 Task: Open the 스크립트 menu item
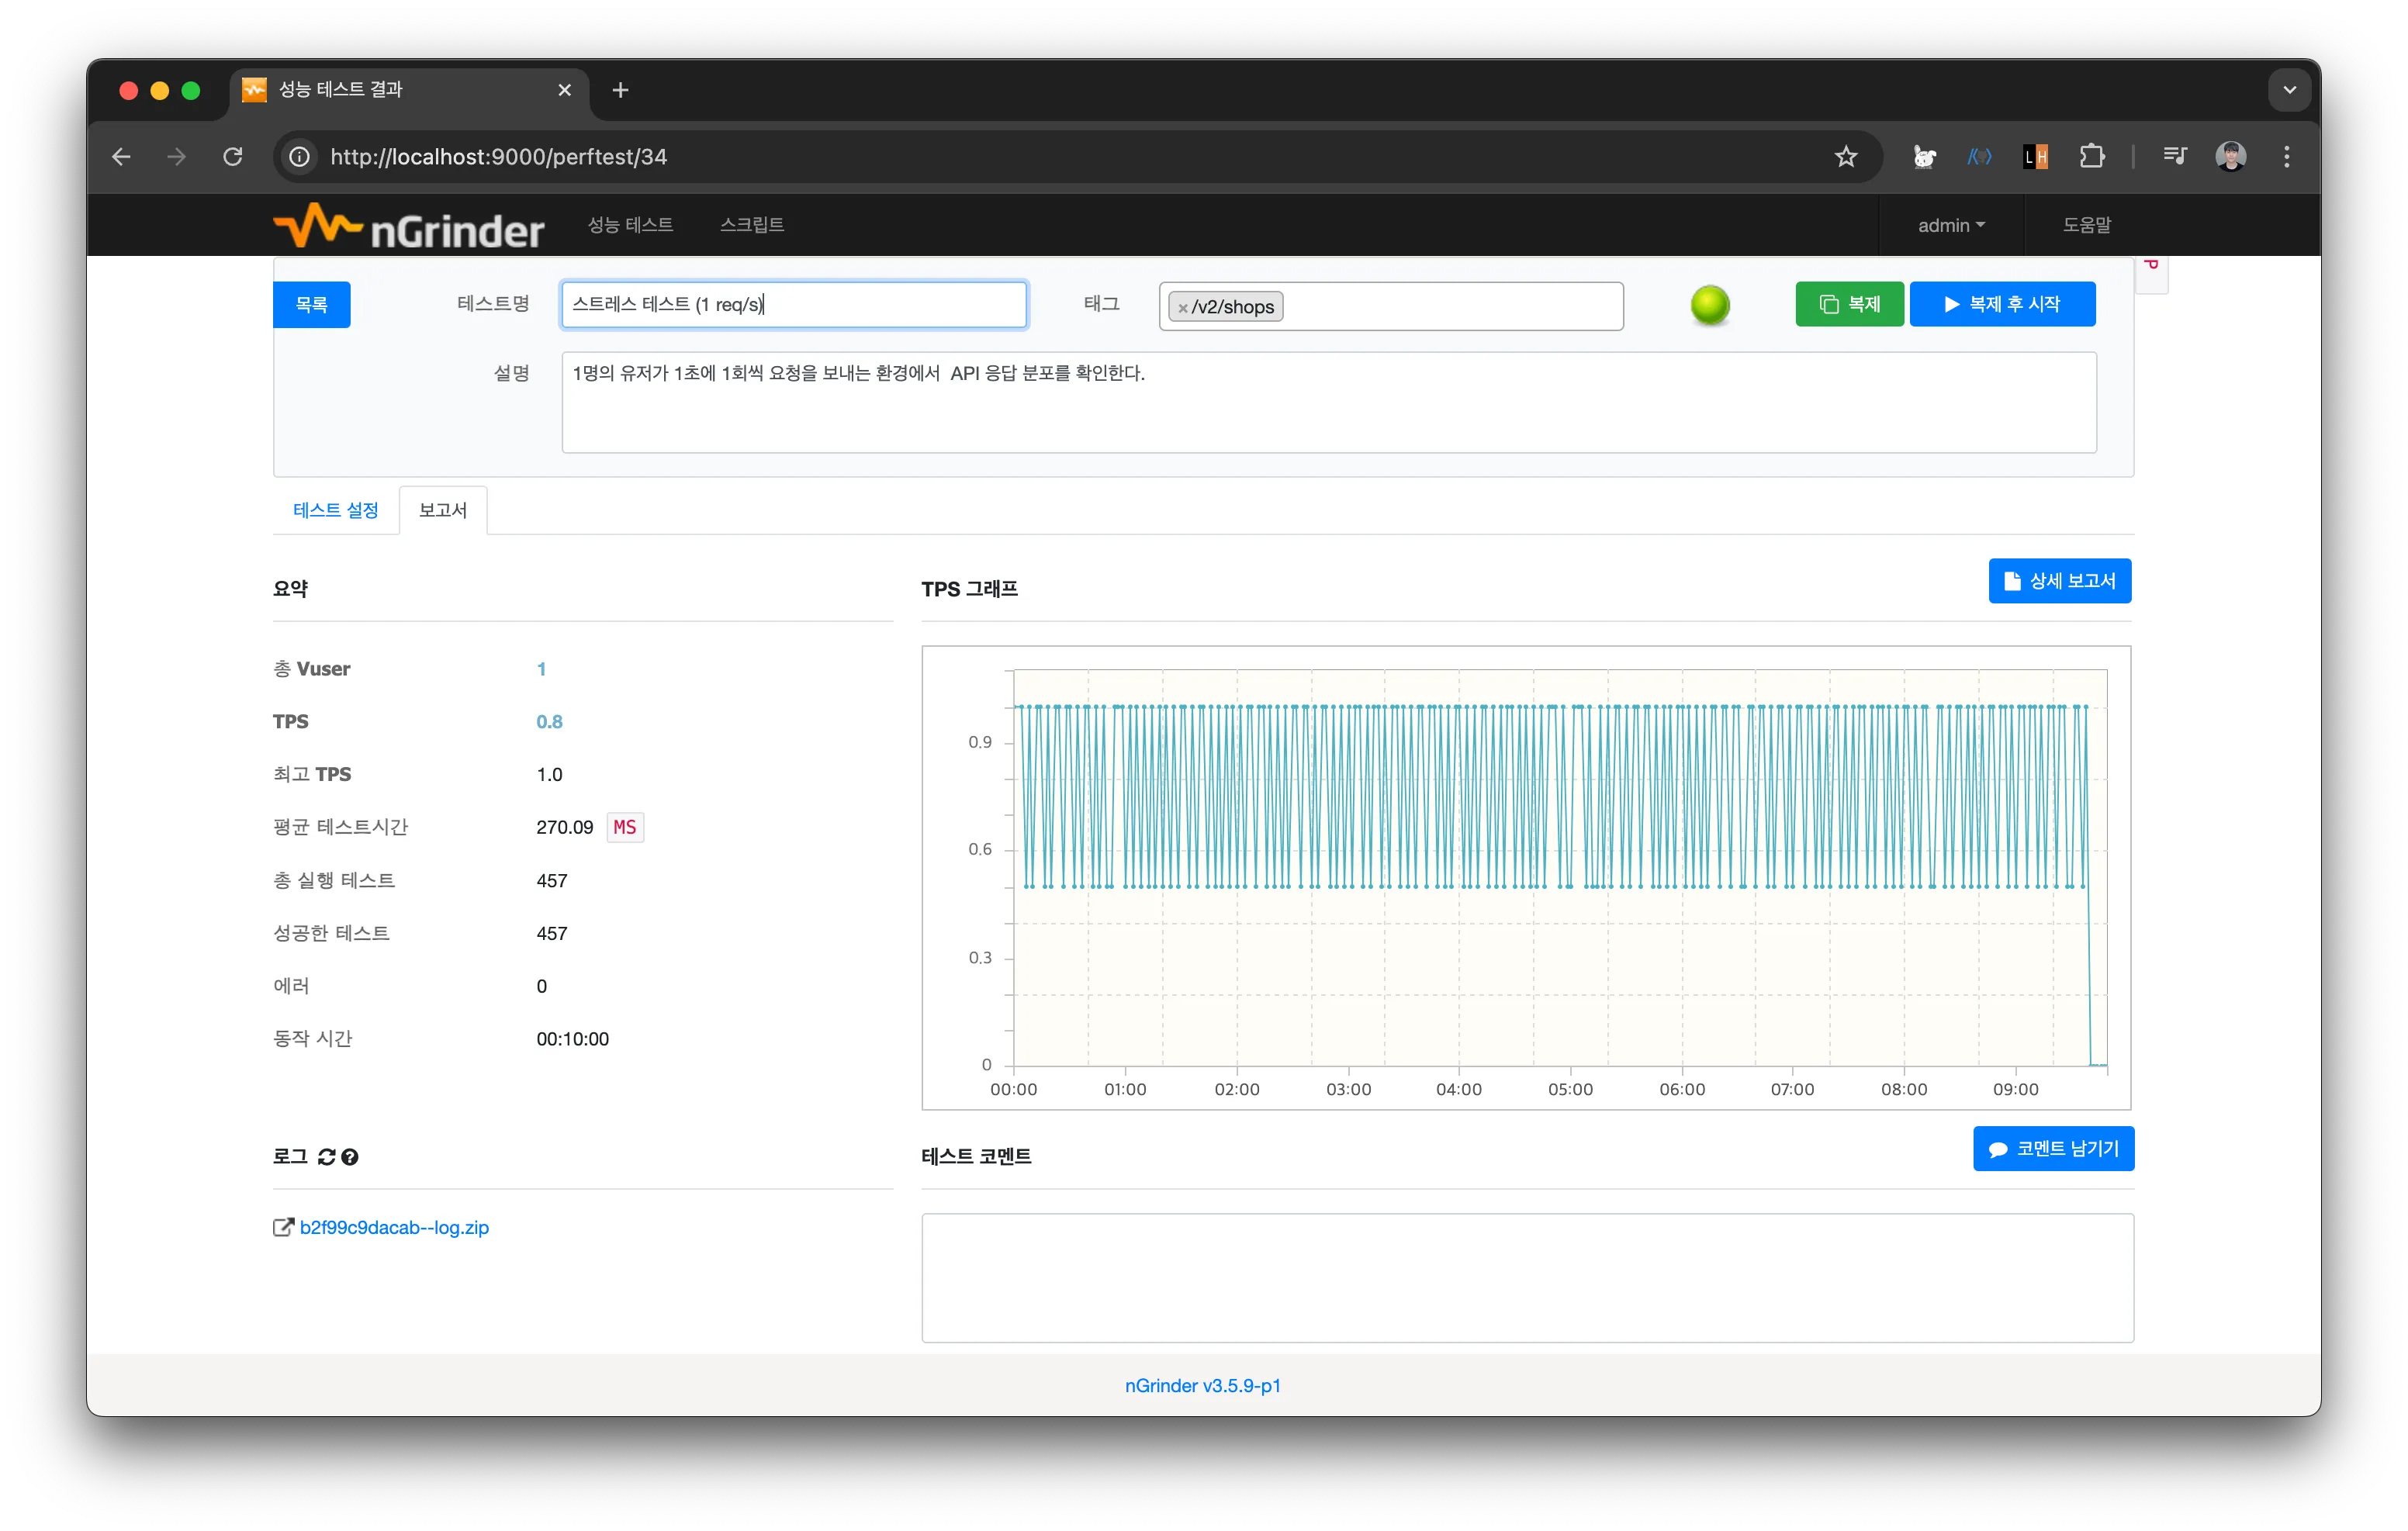[x=752, y=225]
